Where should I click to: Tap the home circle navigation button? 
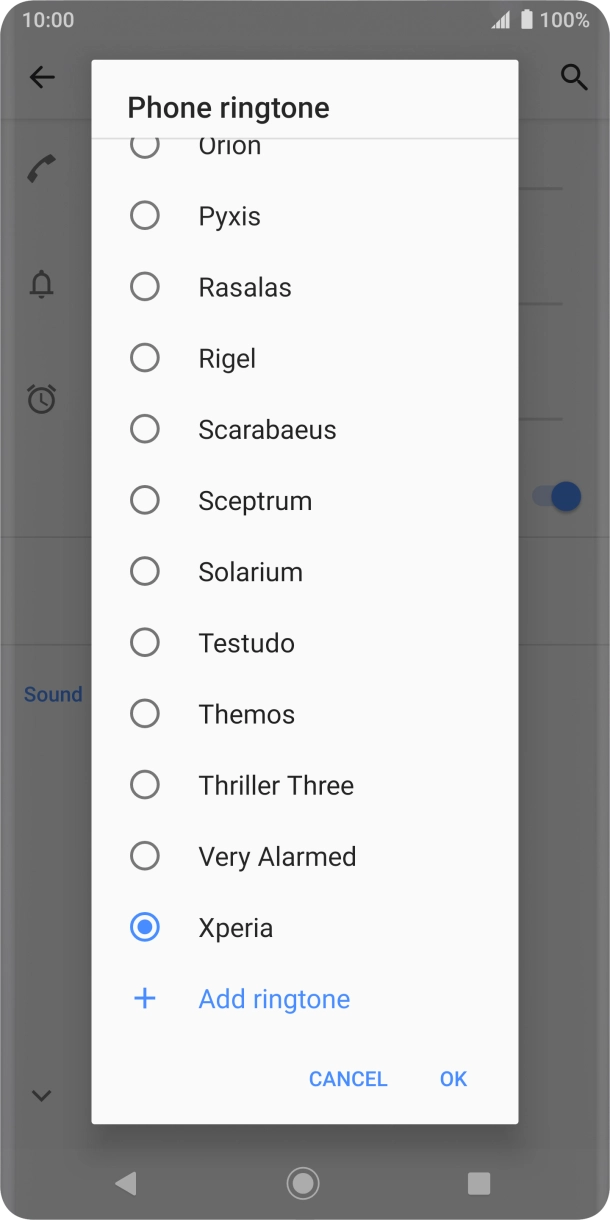(x=302, y=1184)
